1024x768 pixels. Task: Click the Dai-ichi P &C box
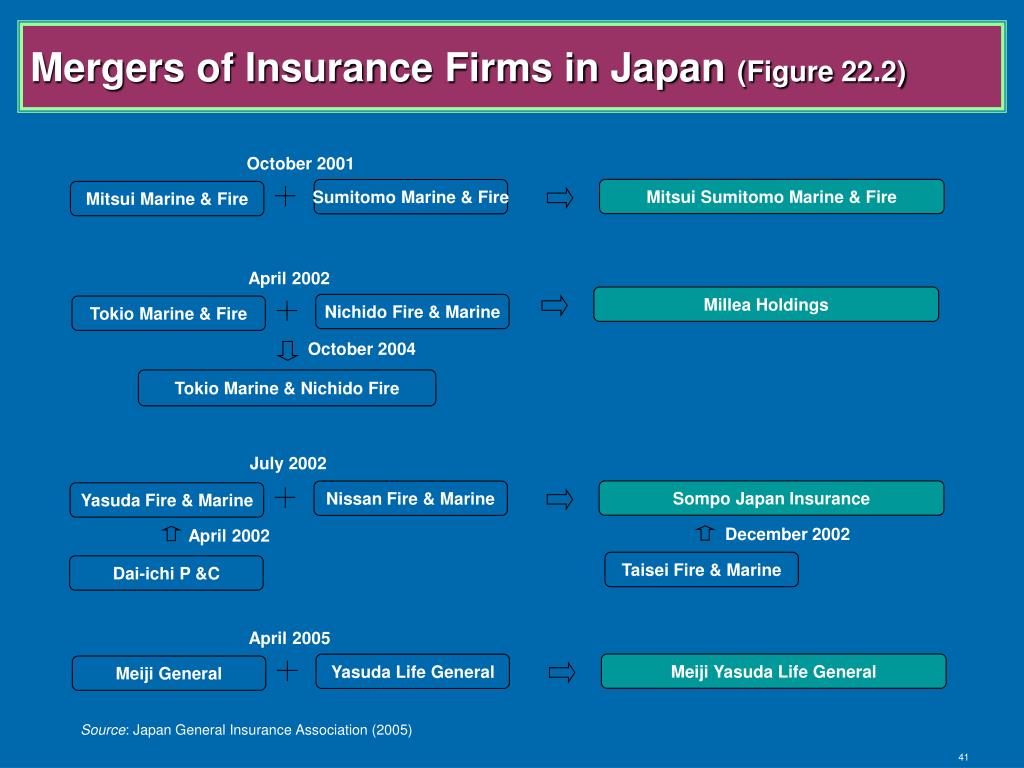coord(167,573)
